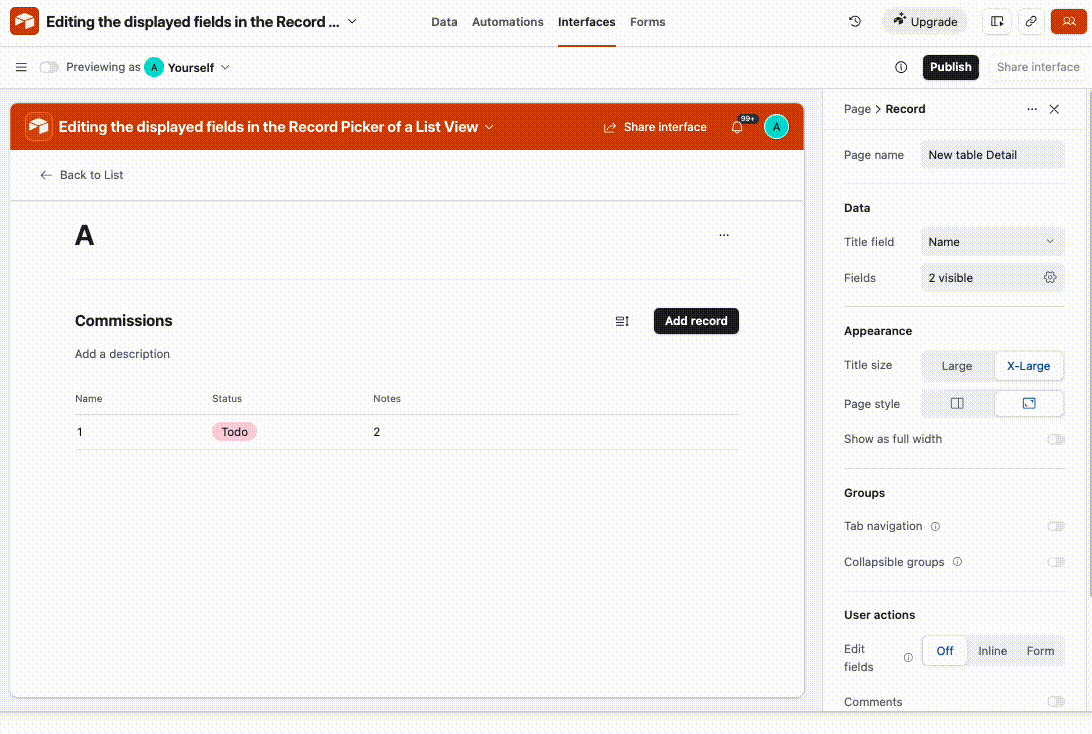The image size is (1092, 734).
Task: Click the info icon next to Publish
Action: click(901, 68)
